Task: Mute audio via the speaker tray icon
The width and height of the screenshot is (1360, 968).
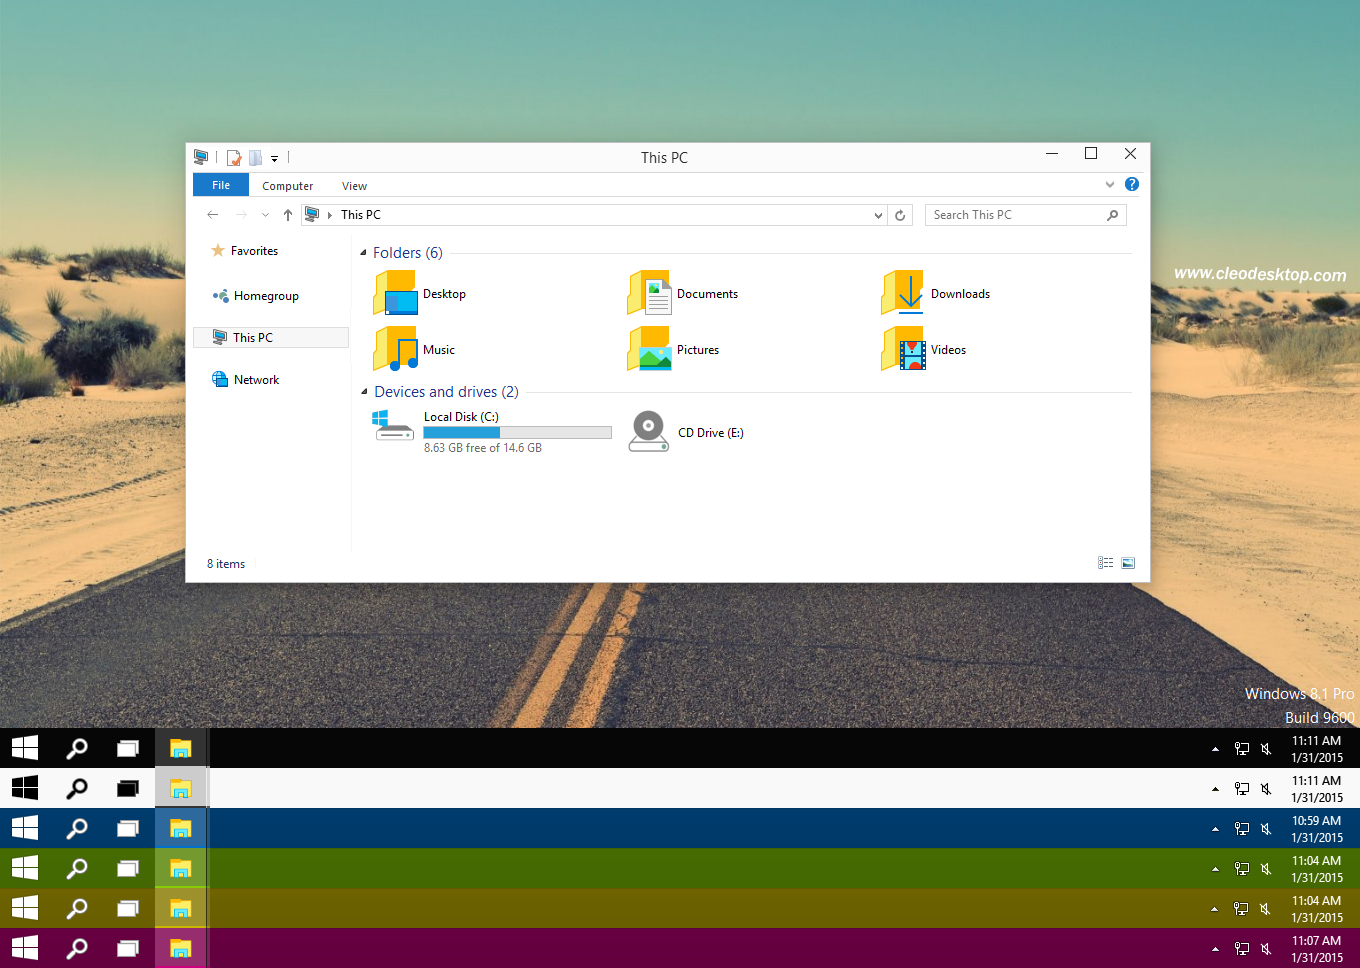Action: coord(1266,748)
